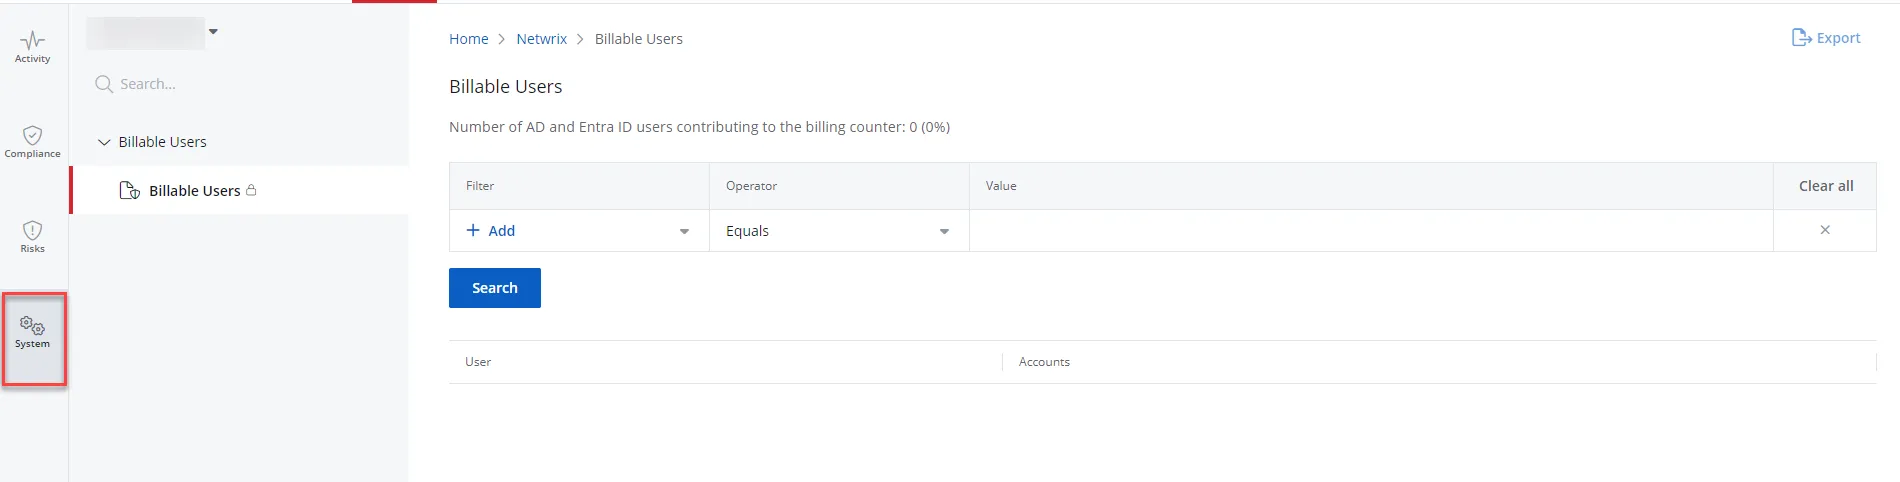Click the Export icon at top right
Viewport: 1900px width, 482px height.
point(1801,38)
